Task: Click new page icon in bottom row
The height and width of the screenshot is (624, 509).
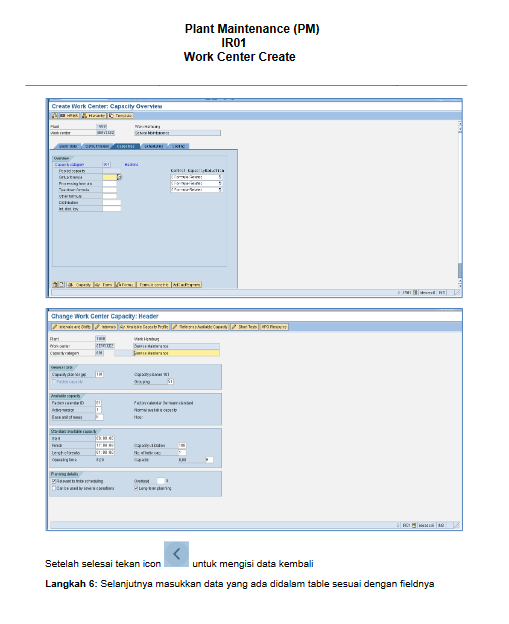Action: coord(62,285)
